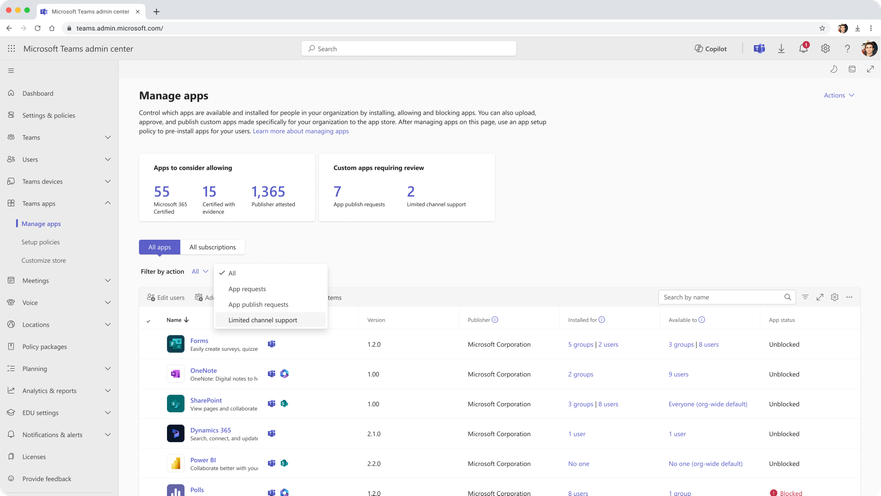
Task: Open settings gear in the header
Action: [825, 49]
